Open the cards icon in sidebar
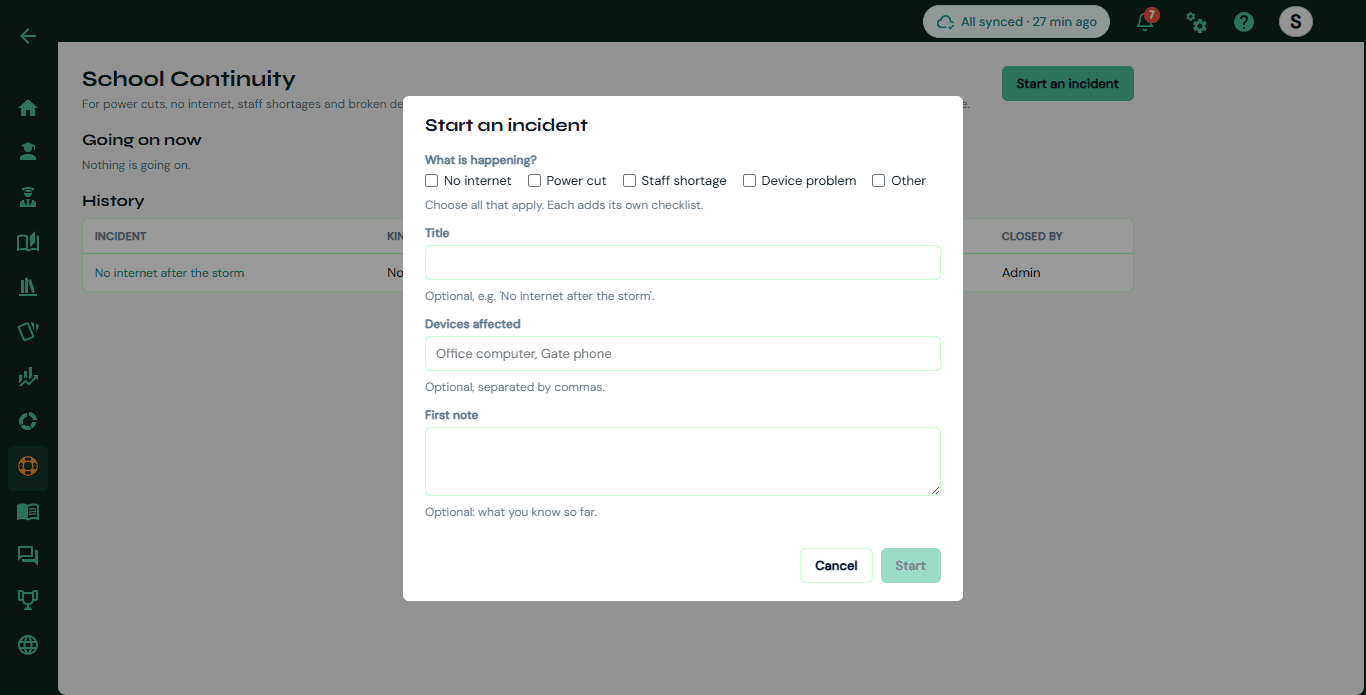 pos(28,332)
